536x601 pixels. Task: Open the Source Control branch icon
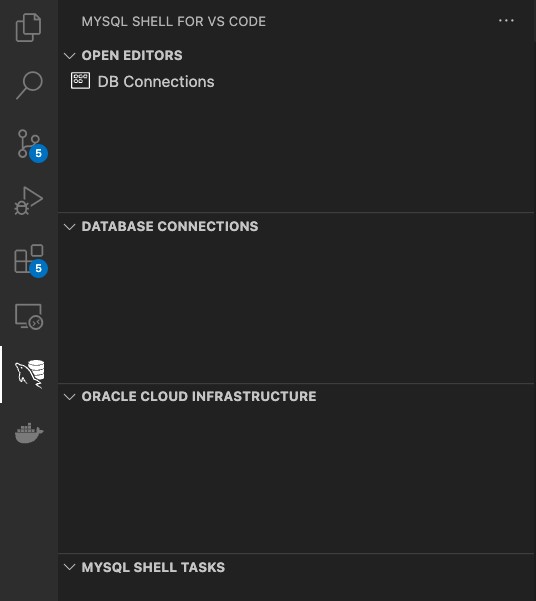coord(29,144)
